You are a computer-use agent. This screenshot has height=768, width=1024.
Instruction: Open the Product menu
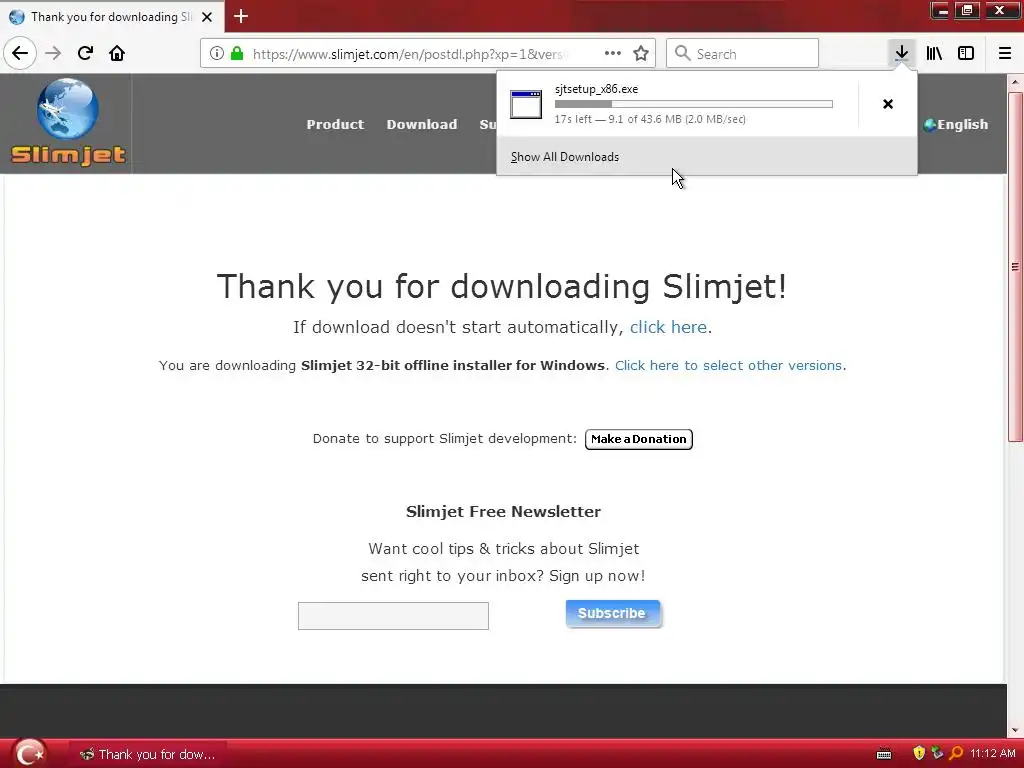click(335, 125)
